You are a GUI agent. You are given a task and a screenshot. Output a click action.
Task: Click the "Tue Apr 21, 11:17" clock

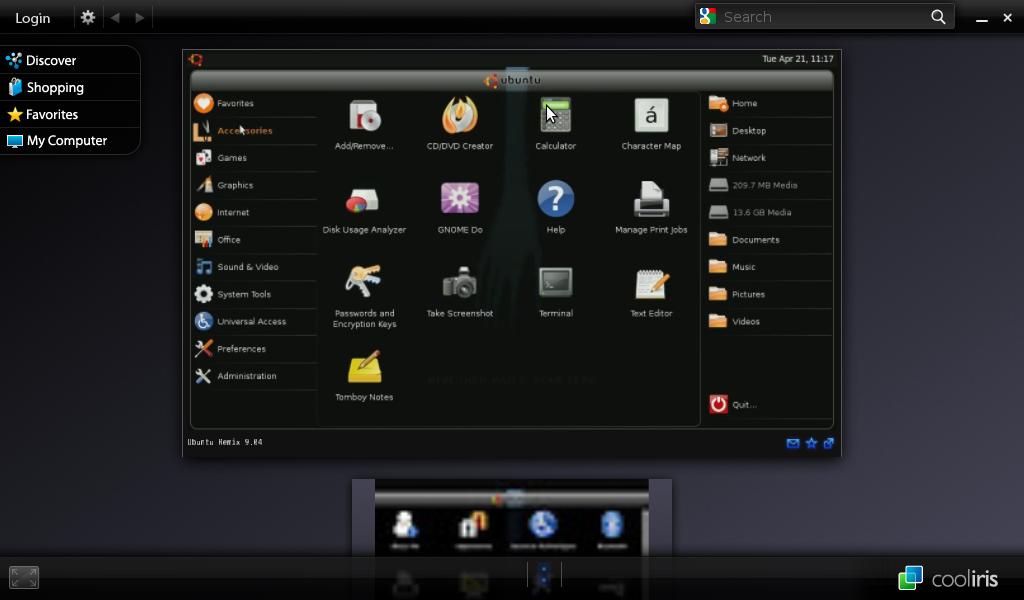[x=797, y=59]
